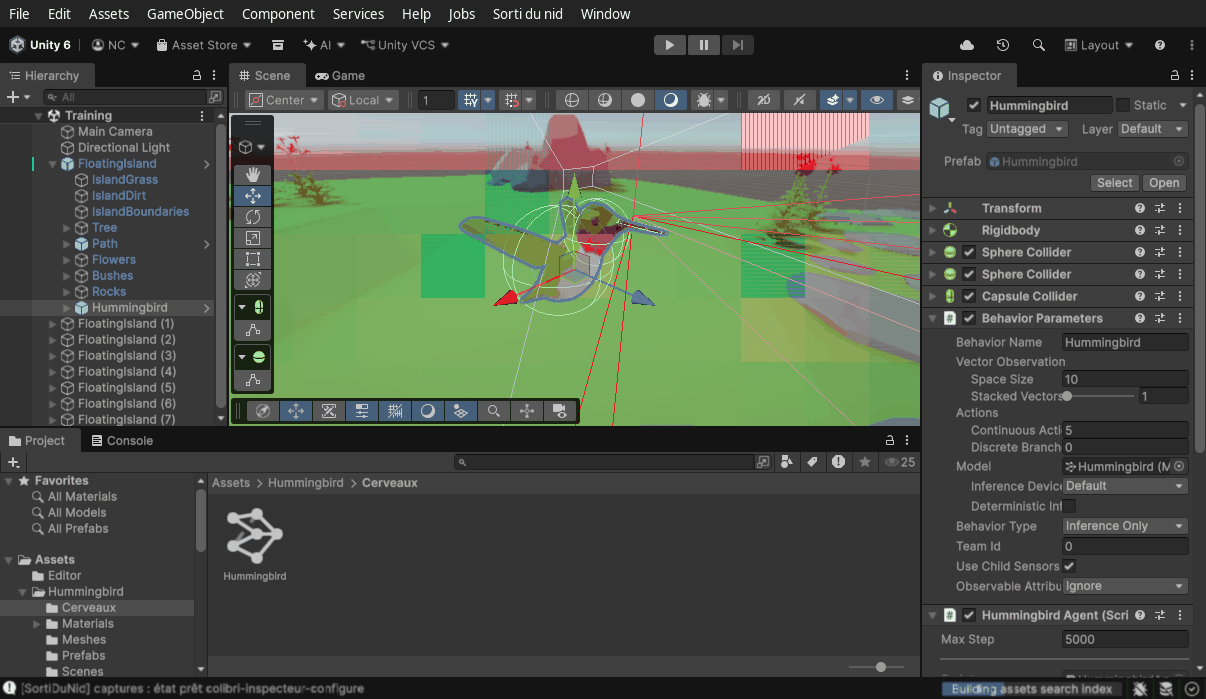Viewport: 1206px width, 699px height.
Task: Select the Hand view tool
Action: (x=253, y=175)
